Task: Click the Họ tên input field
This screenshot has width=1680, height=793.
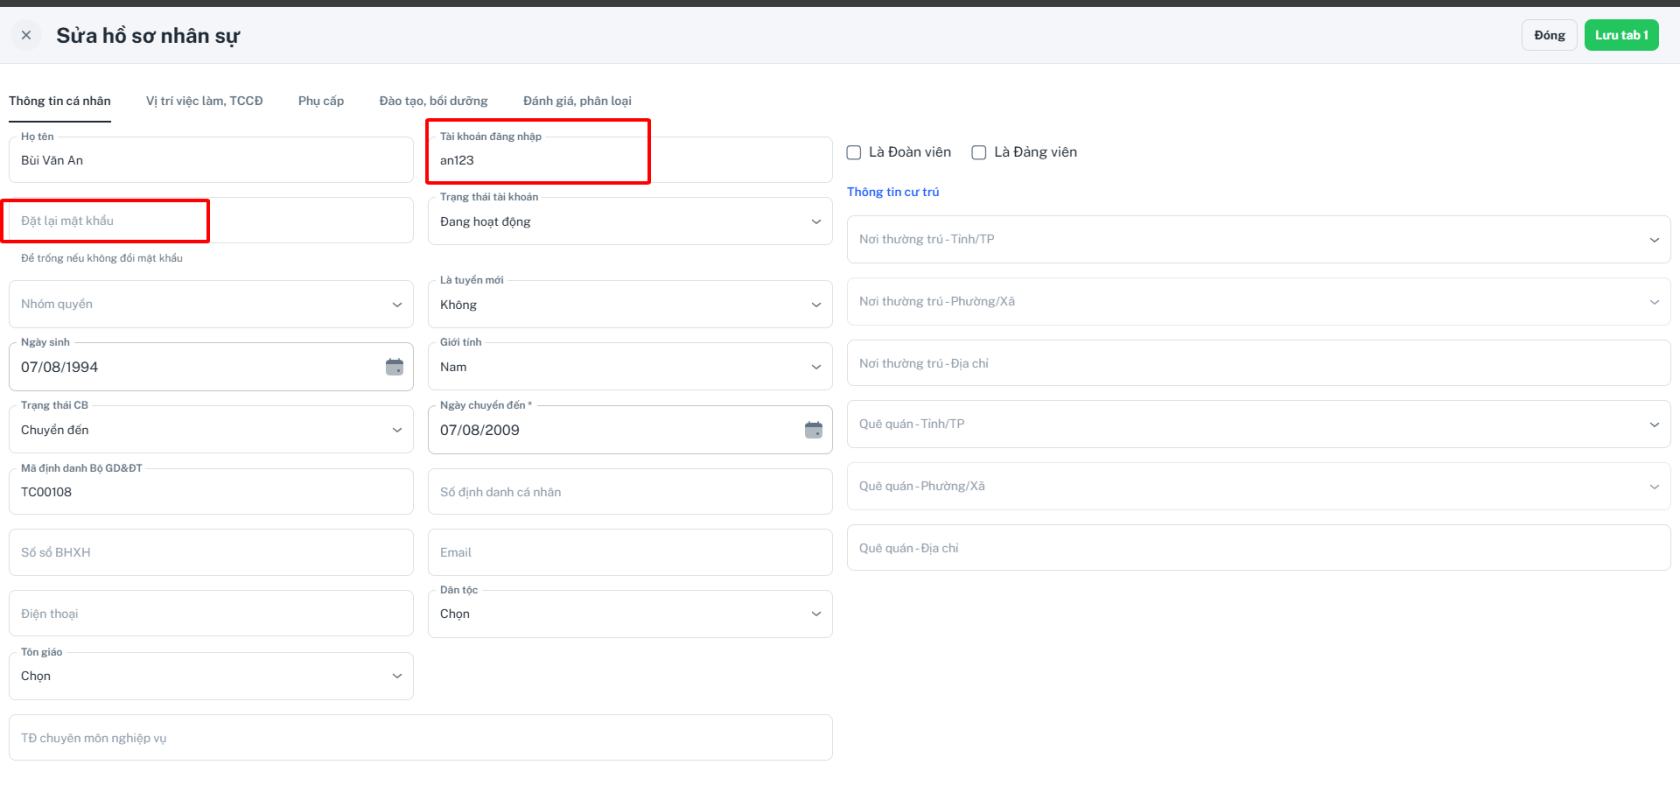Action: [211, 160]
